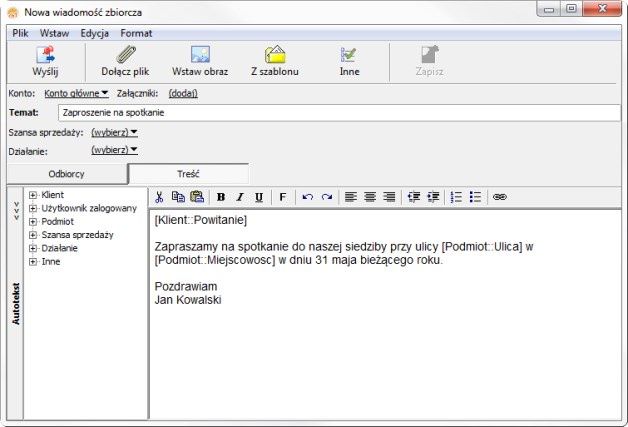Screen dimensions: 628x427
Task: Click the Dołącz plik paperclip icon
Action: [126, 54]
